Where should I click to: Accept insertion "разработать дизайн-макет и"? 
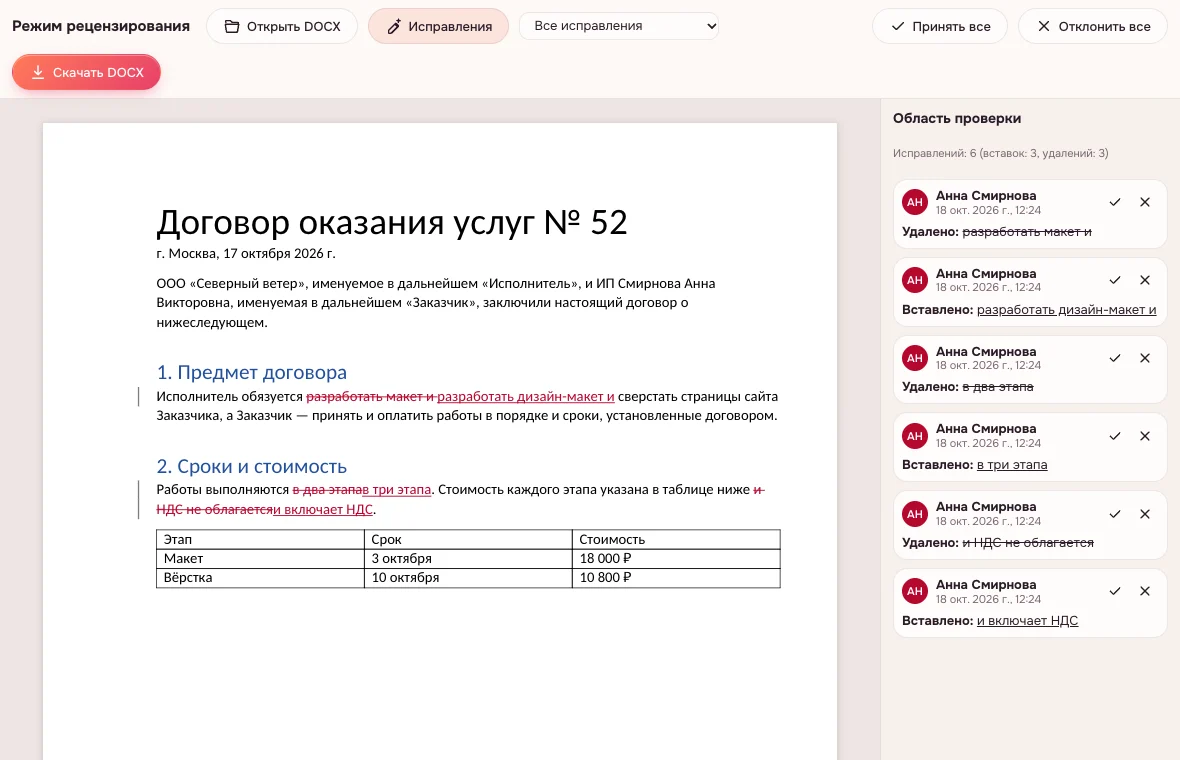[1115, 280]
